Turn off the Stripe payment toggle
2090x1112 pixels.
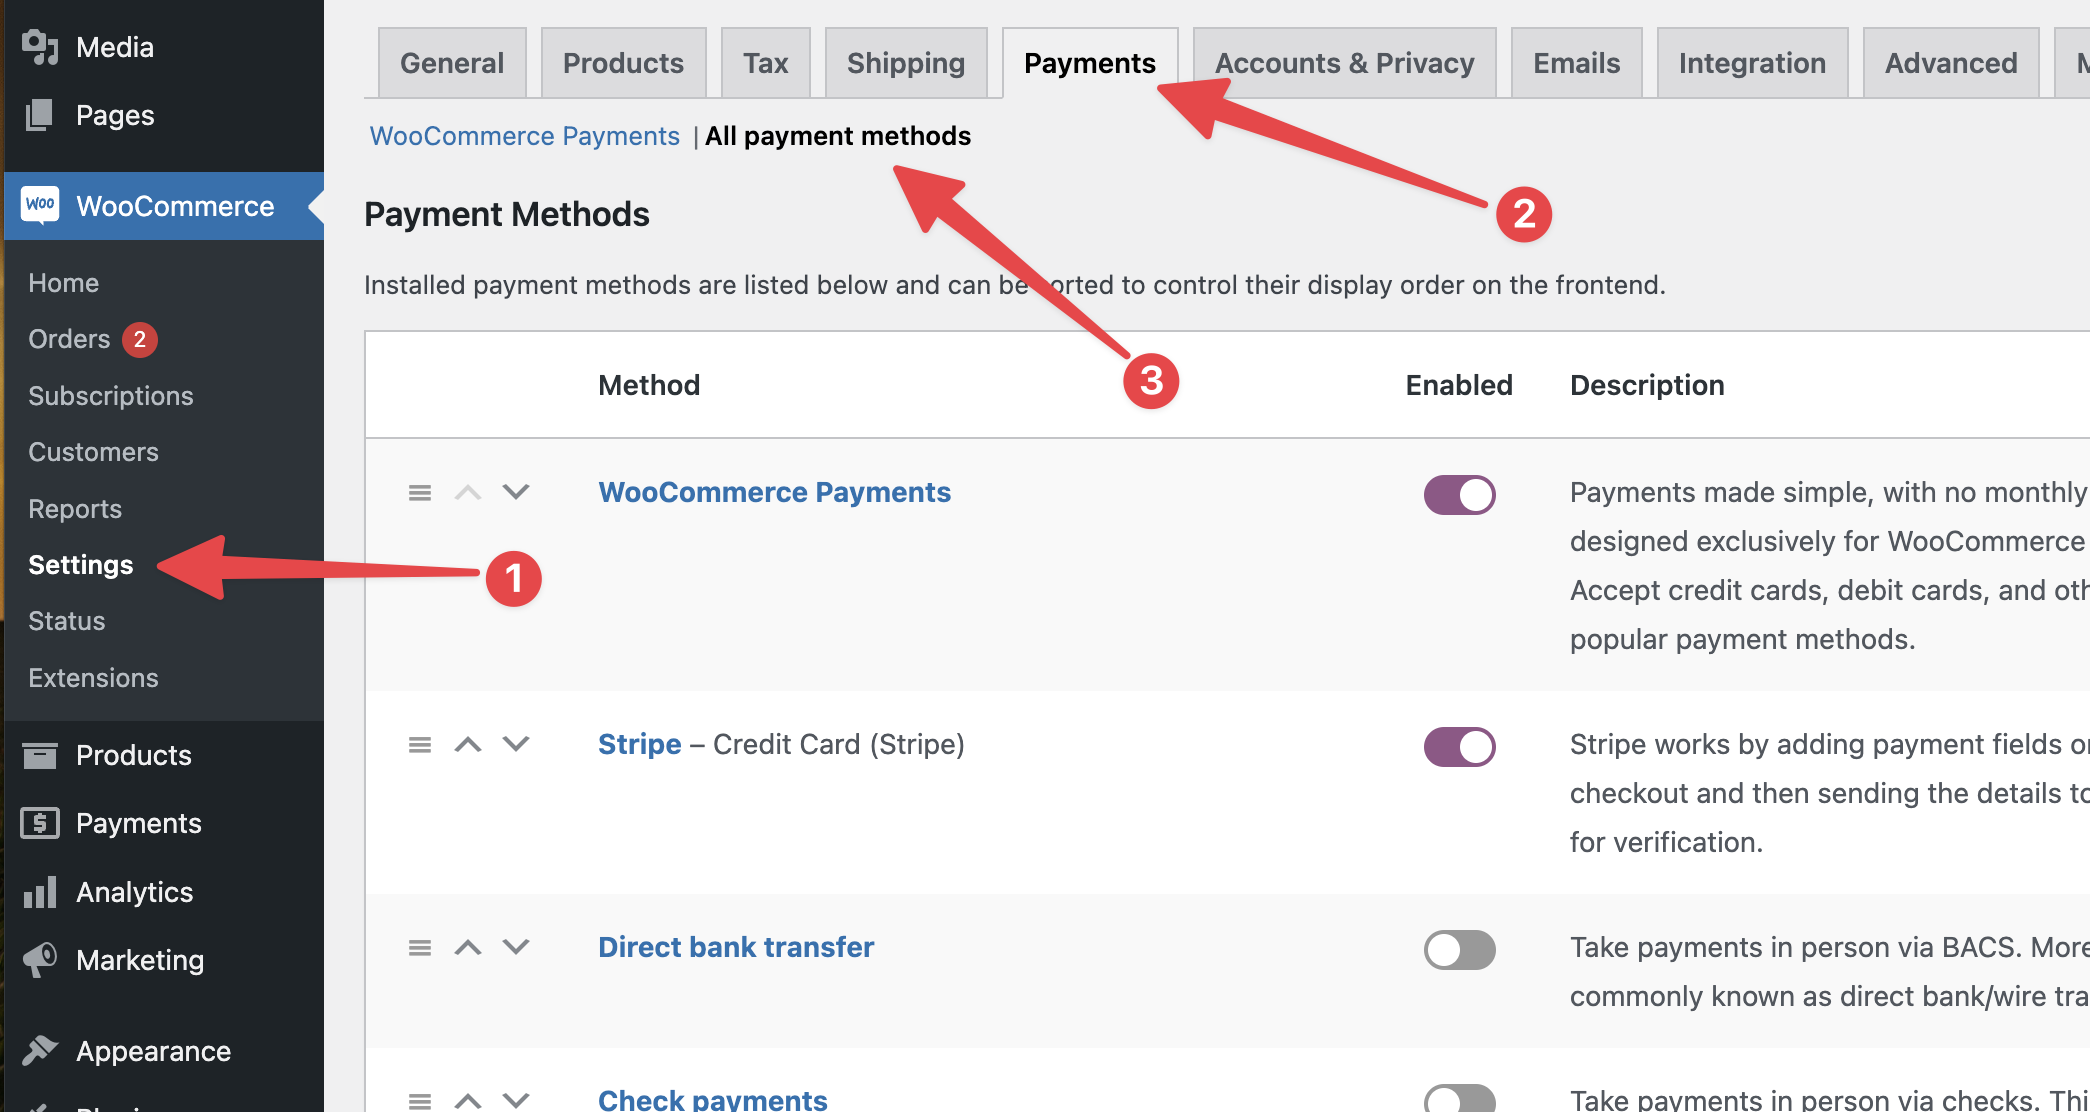click(x=1459, y=747)
